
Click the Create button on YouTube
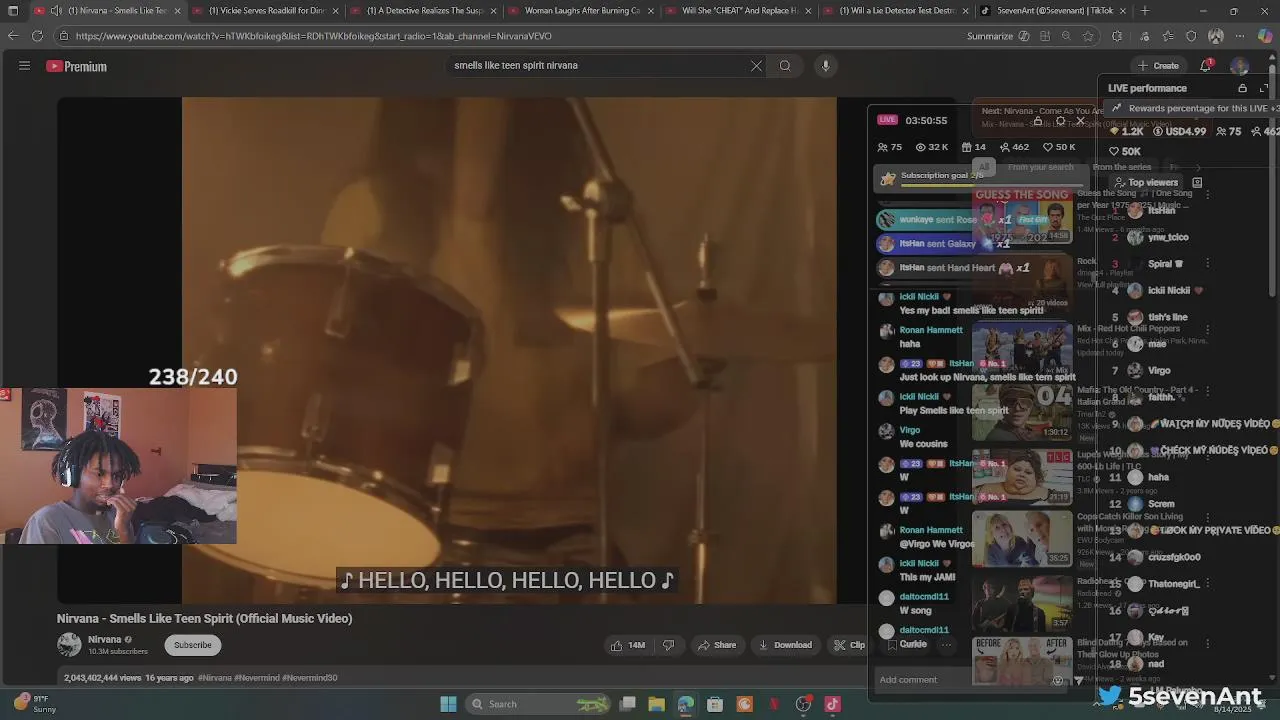1158,66
